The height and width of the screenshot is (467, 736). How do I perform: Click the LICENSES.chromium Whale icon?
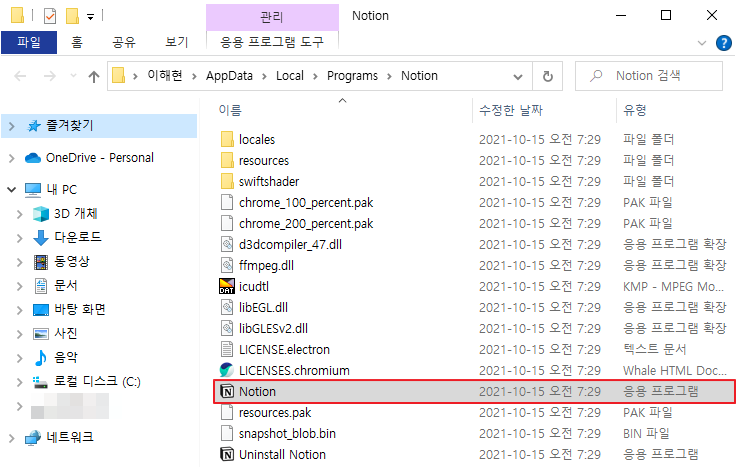pyautogui.click(x=227, y=370)
